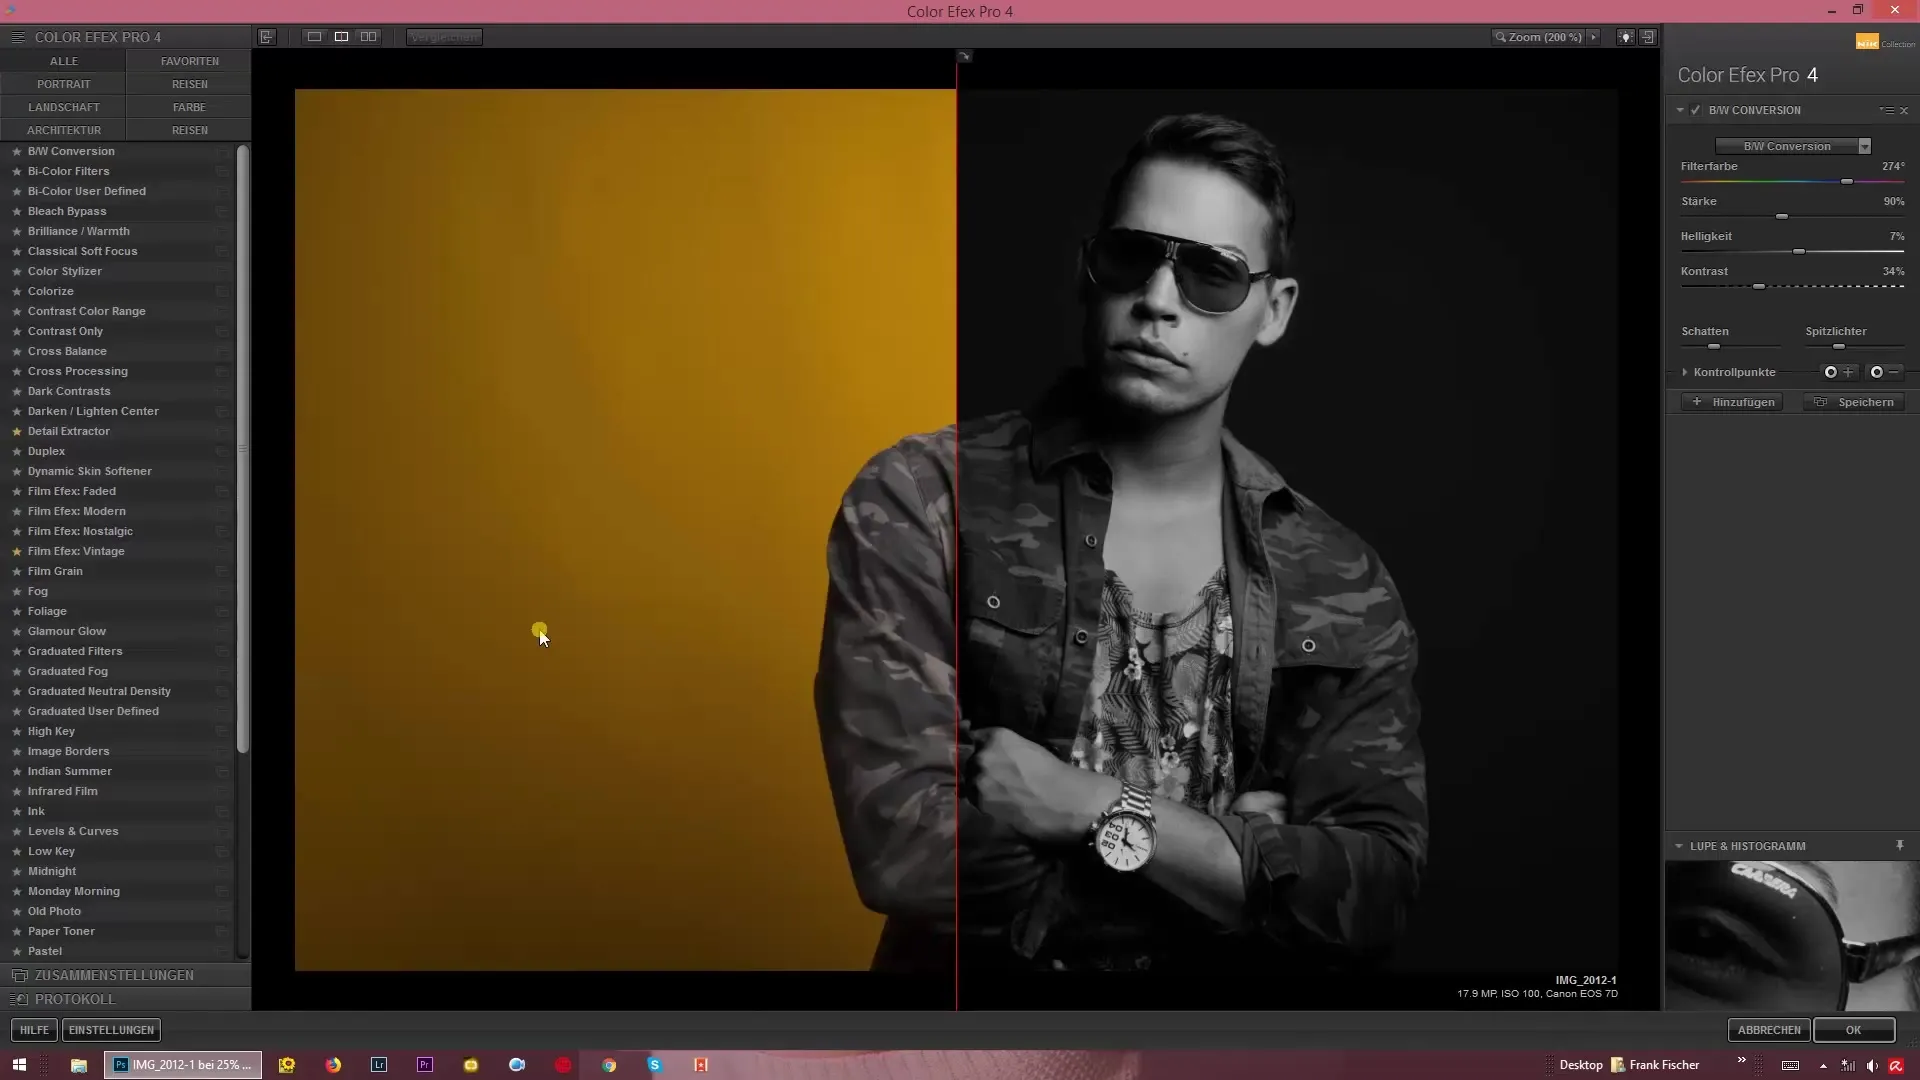Open the Windows Start menu
This screenshot has height=1080, width=1920.
click(19, 1065)
